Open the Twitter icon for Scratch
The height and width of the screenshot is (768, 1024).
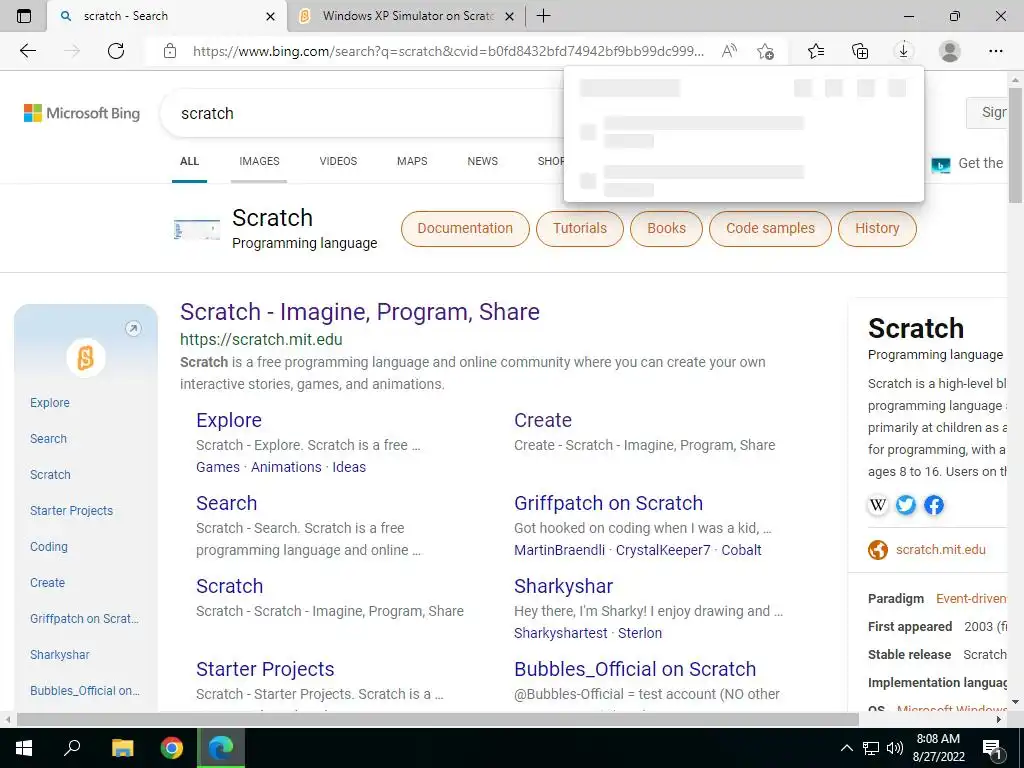906,505
